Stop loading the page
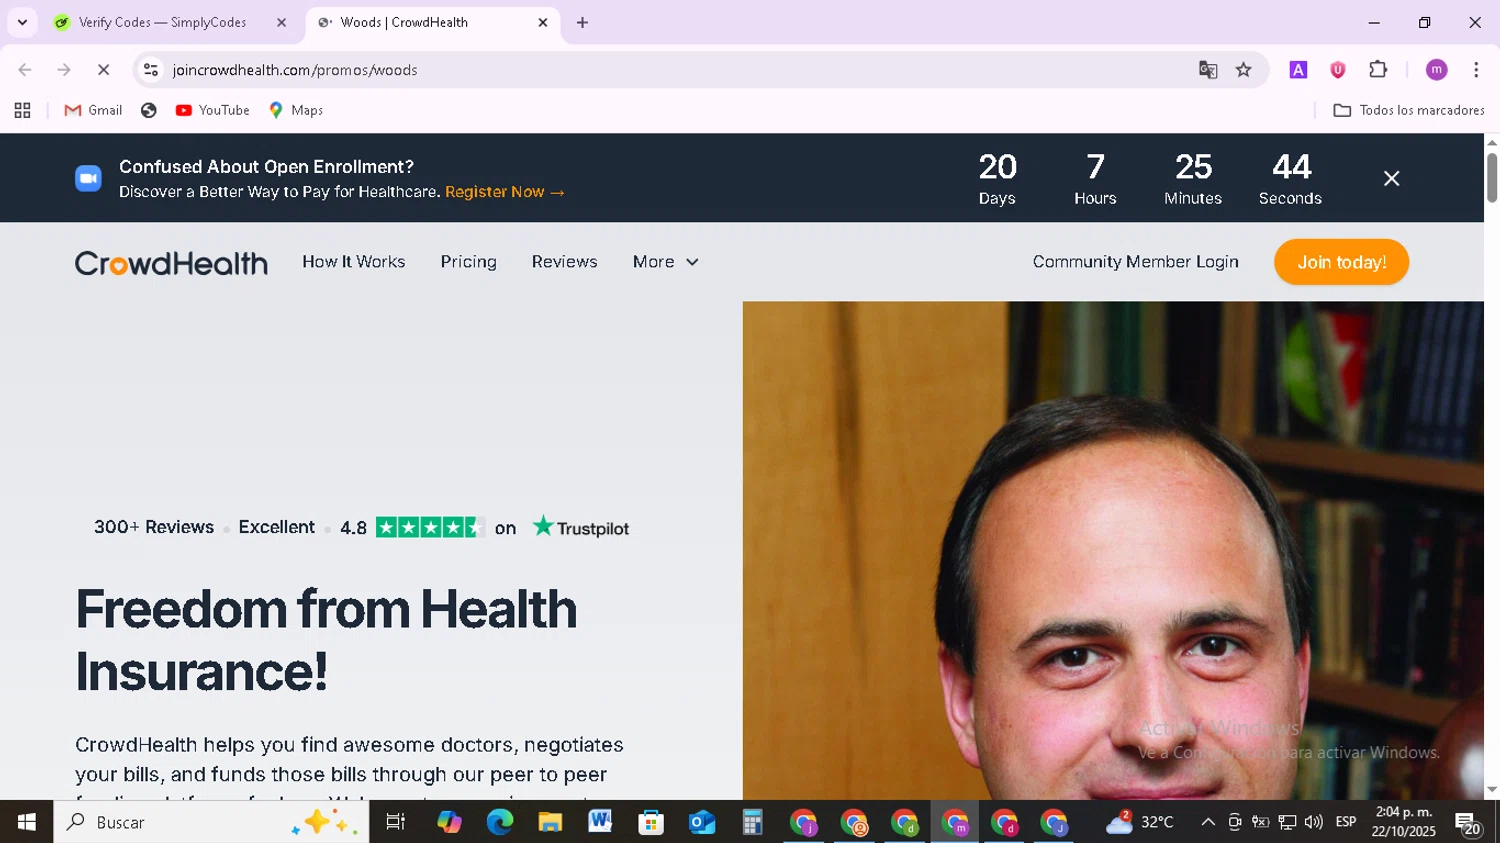This screenshot has height=843, width=1500. coord(103,70)
